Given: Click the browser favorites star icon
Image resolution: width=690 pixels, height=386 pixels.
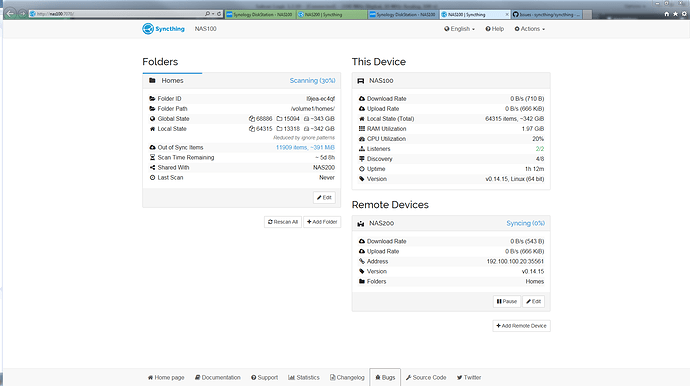Looking at the screenshot, I should [675, 14].
